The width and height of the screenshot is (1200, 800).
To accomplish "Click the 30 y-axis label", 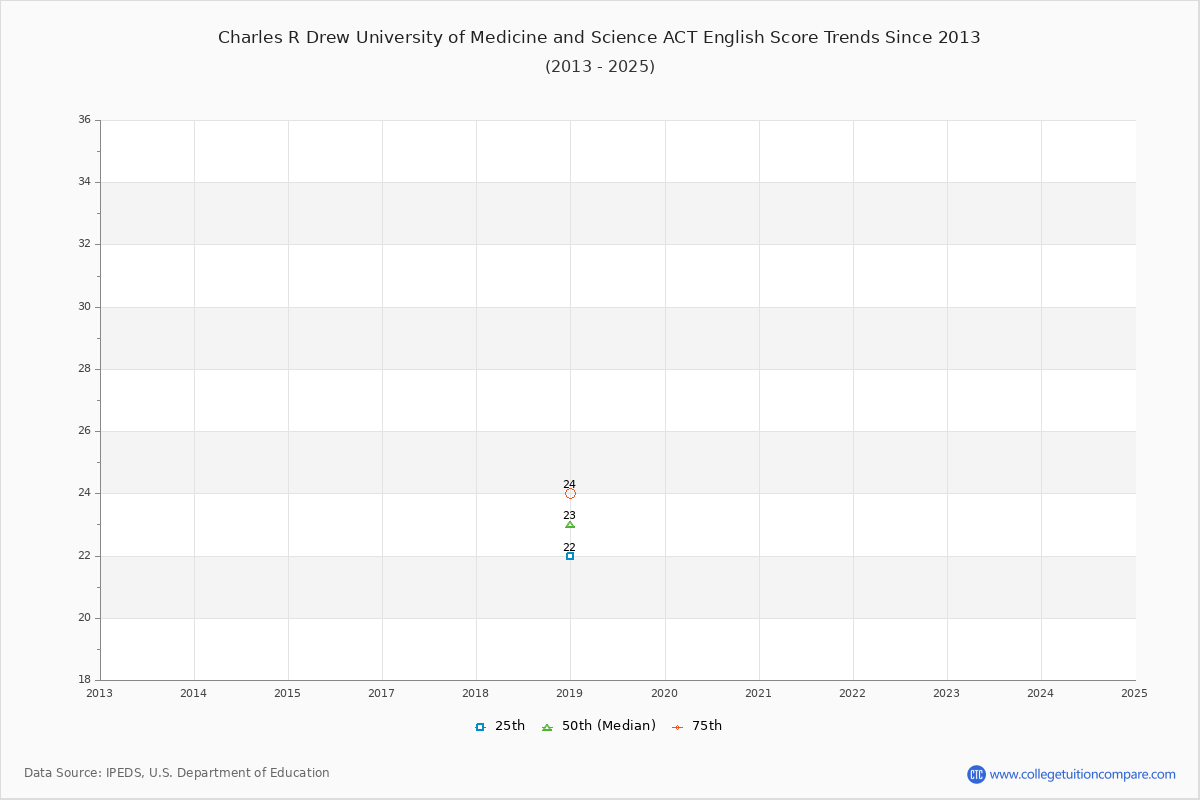I will (x=84, y=307).
